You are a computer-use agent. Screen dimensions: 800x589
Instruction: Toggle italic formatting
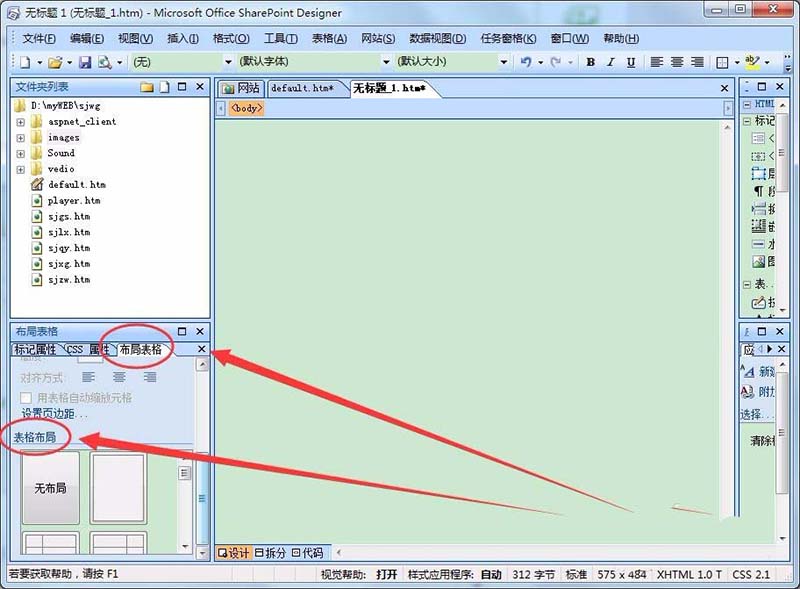611,62
